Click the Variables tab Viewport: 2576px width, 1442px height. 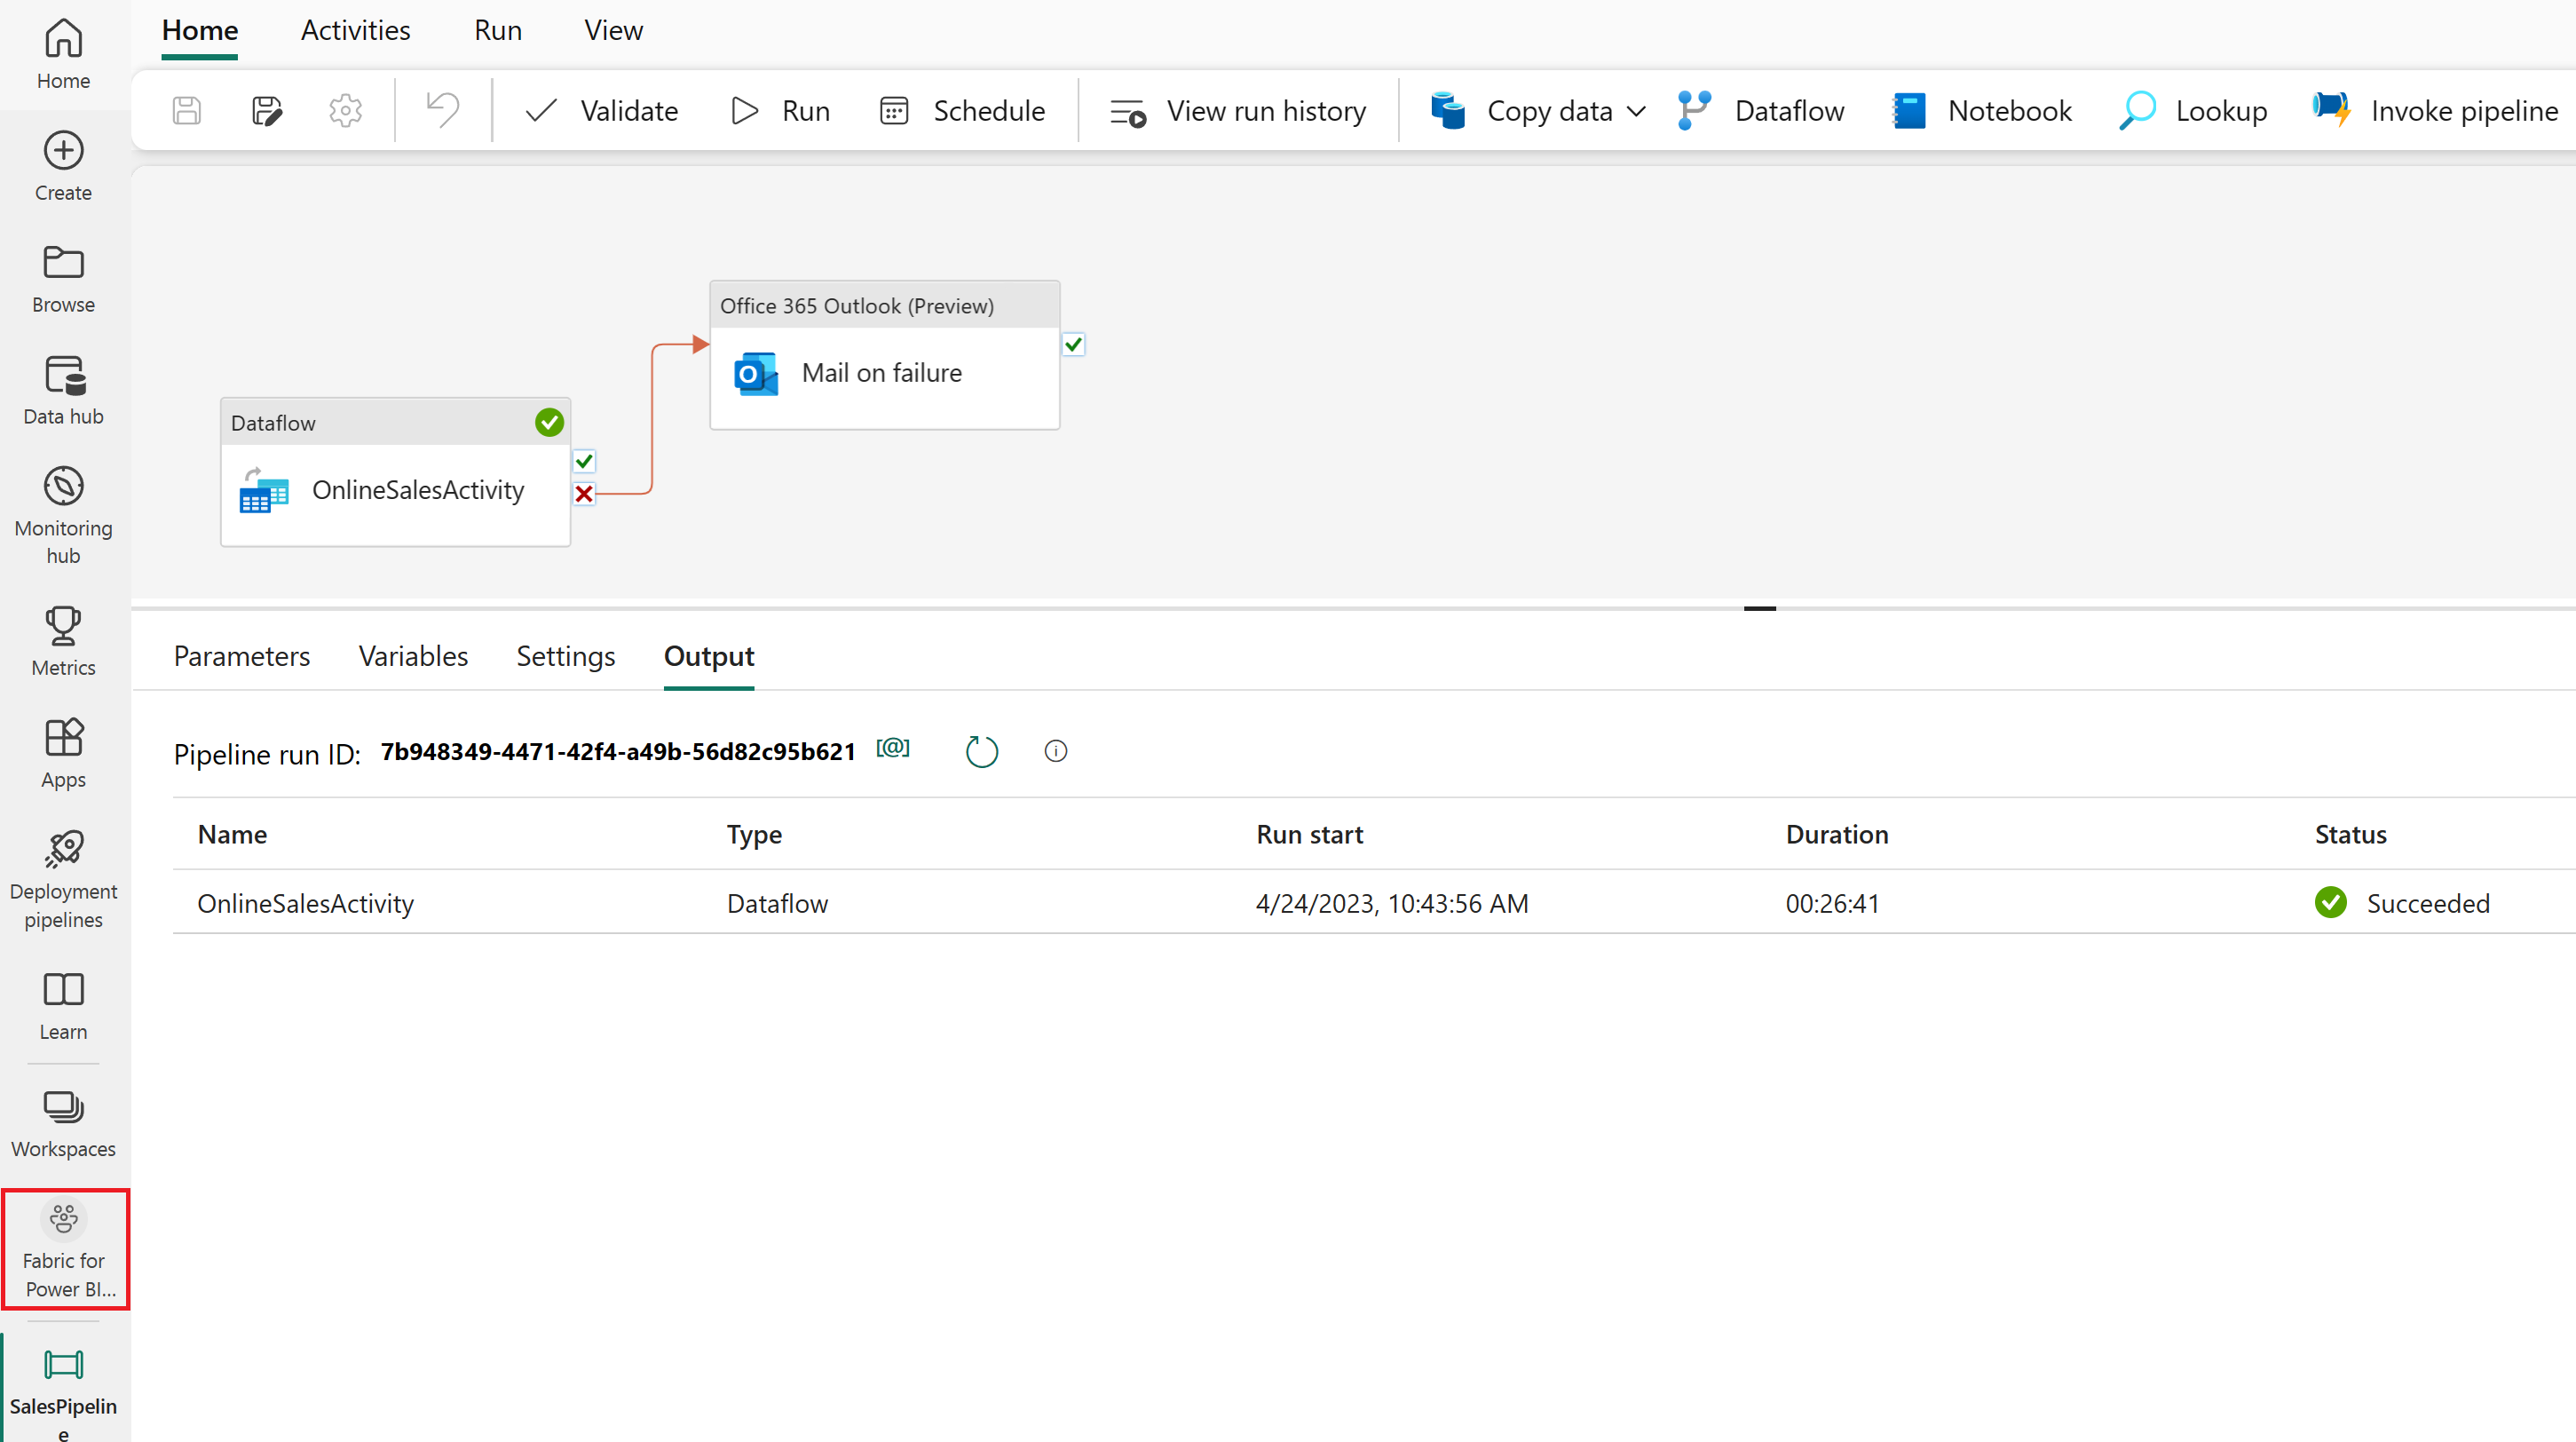pos(412,656)
